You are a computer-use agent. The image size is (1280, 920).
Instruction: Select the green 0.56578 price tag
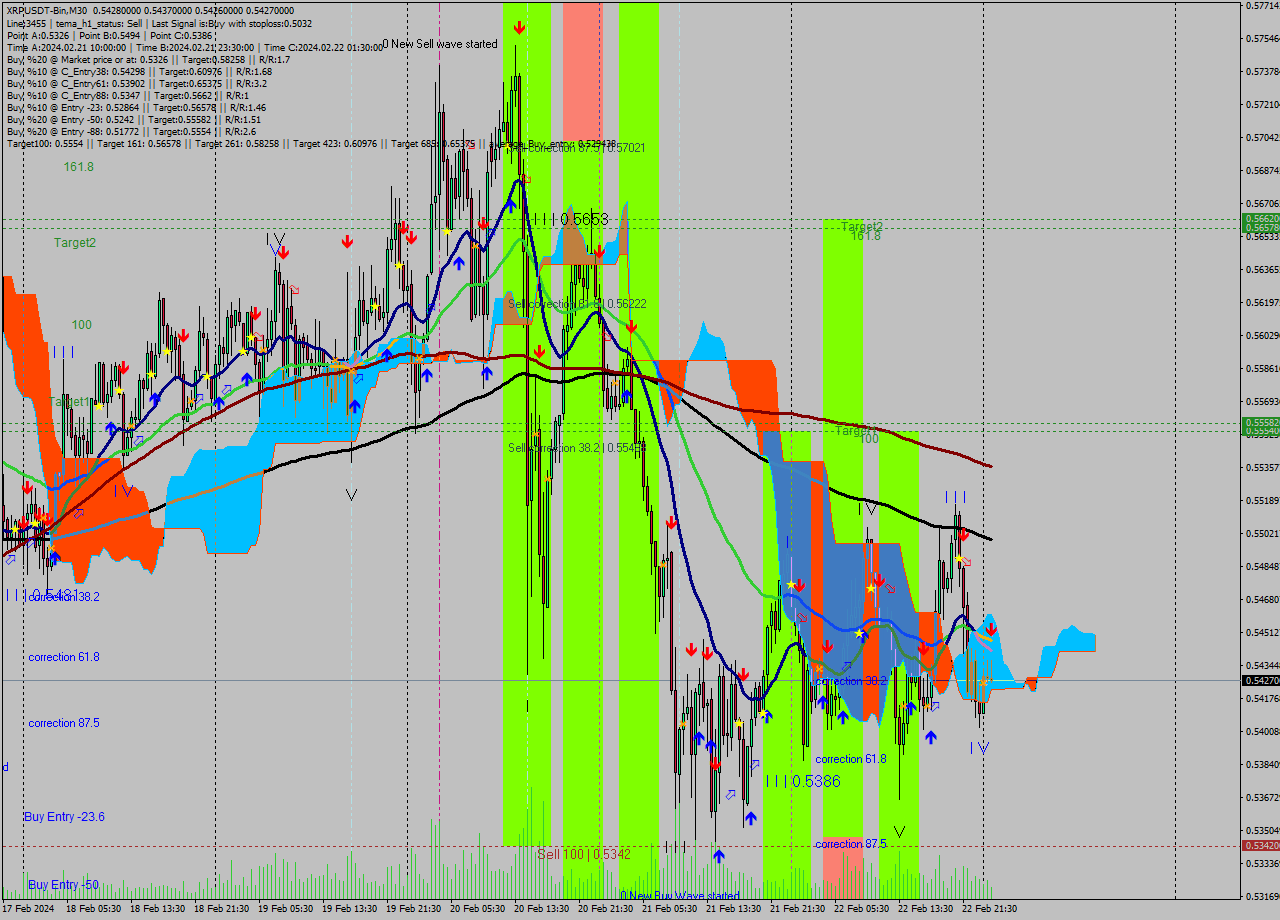(1261, 228)
